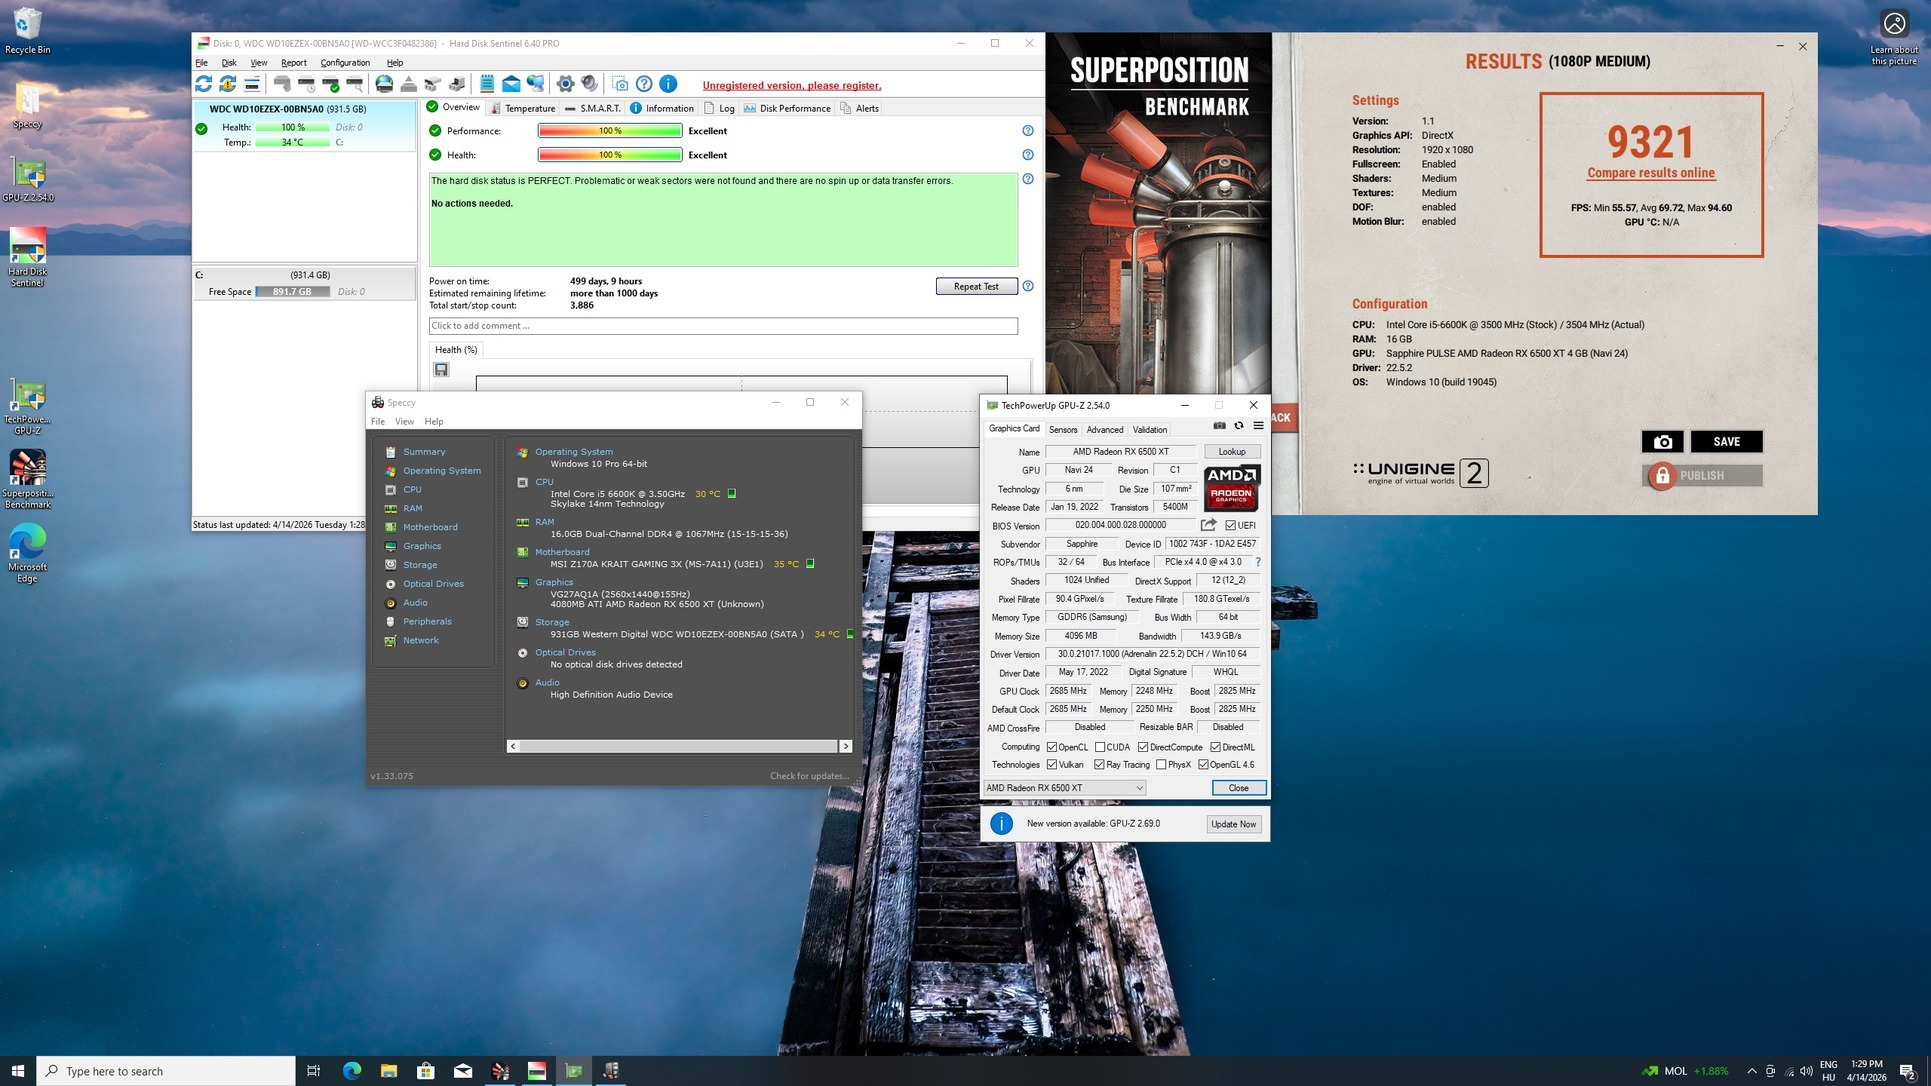Toggle the Ray Tracing checkbox
This screenshot has height=1086, width=1931.
pyautogui.click(x=1099, y=765)
